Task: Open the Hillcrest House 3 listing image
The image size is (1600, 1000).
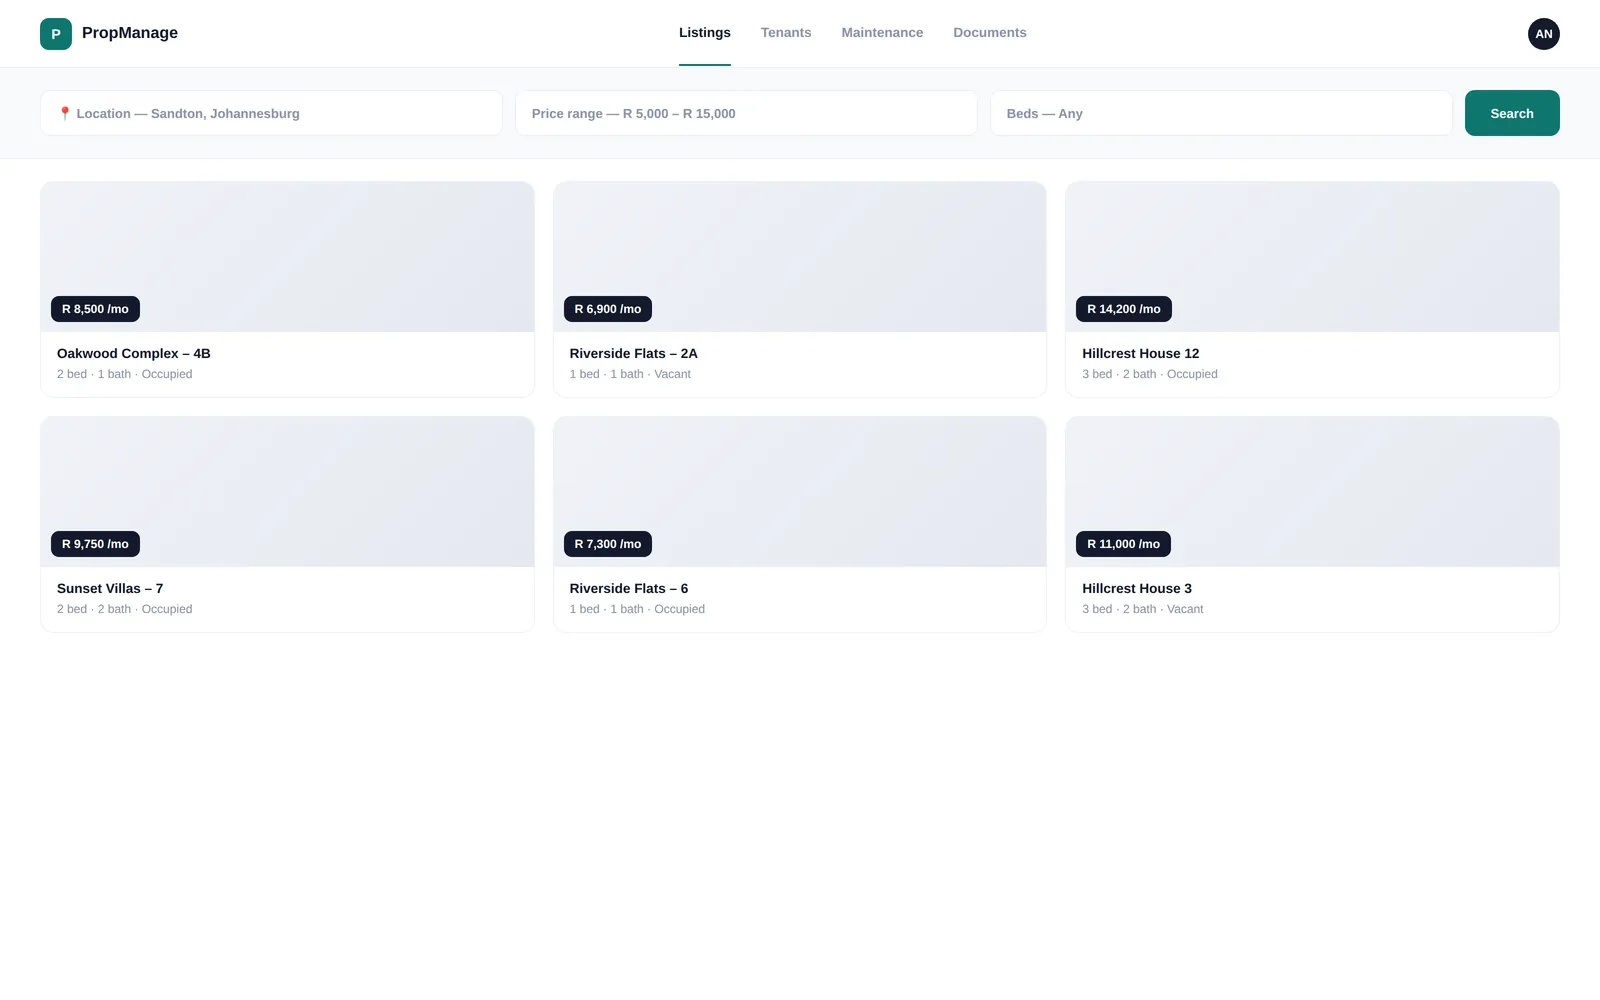Action: [1312, 492]
